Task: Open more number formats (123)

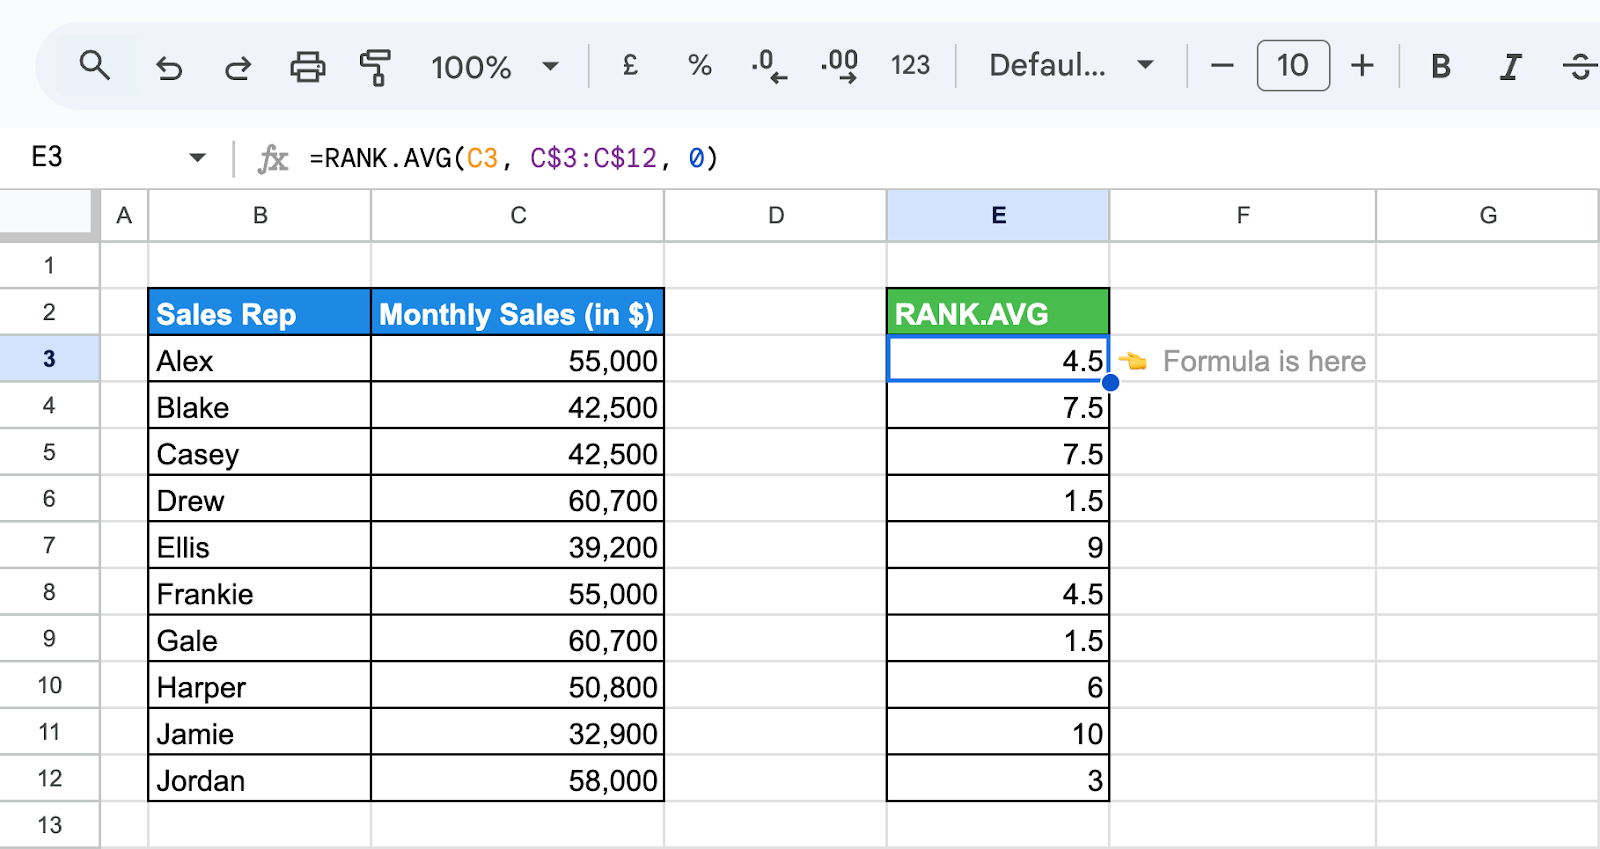Action: [x=910, y=66]
